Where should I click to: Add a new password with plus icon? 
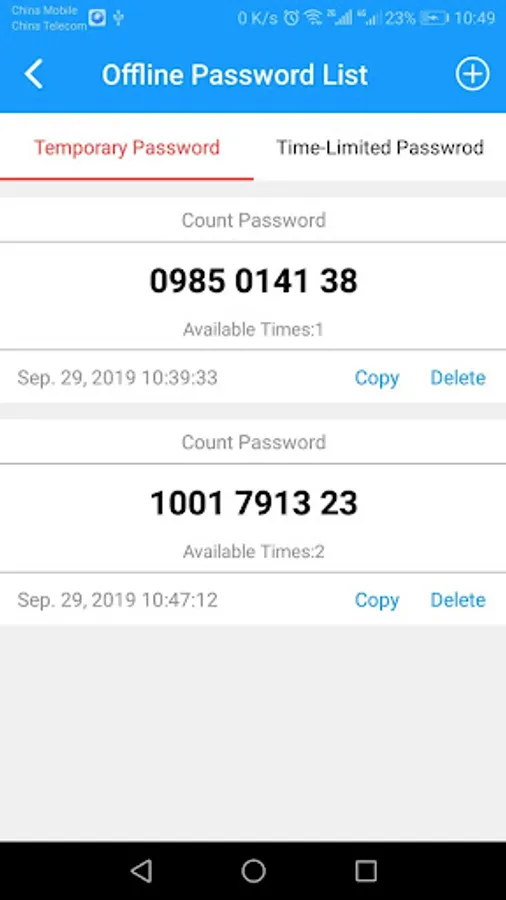(472, 74)
